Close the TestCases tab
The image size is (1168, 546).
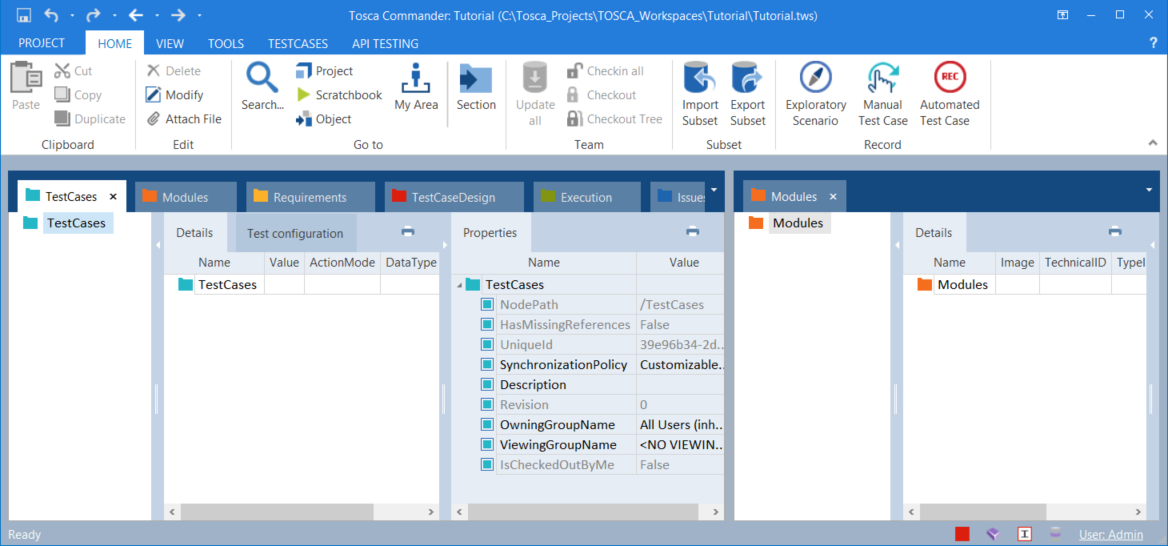pyautogui.click(x=113, y=197)
